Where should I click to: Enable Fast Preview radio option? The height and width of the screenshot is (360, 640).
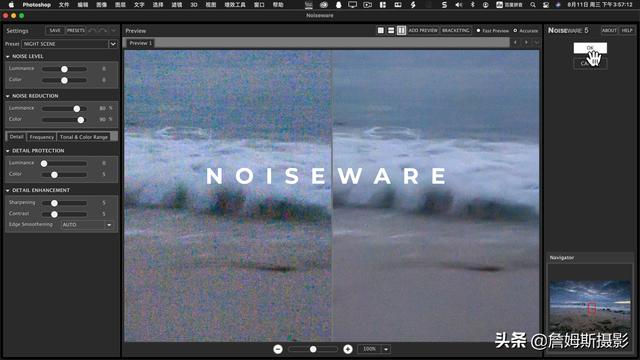(493, 31)
